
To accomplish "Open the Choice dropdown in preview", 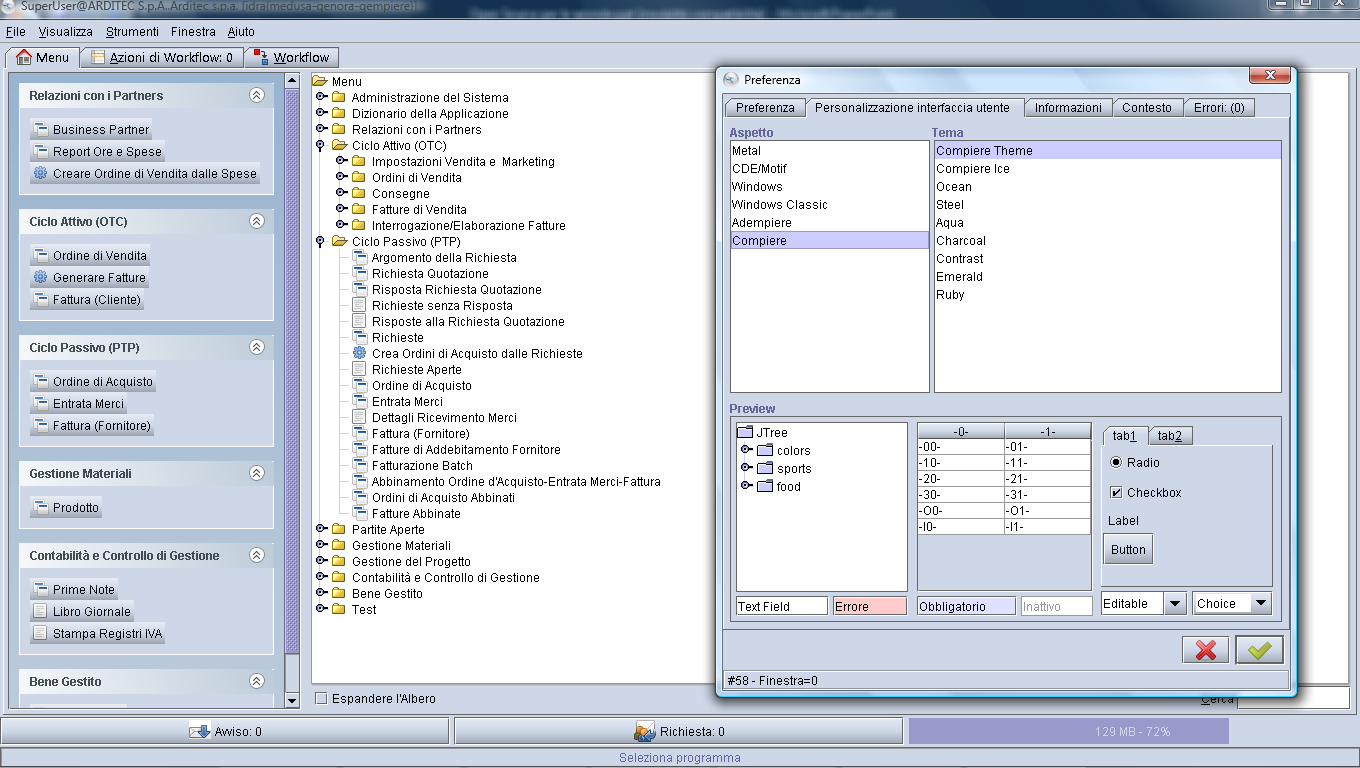I will tap(1261, 603).
